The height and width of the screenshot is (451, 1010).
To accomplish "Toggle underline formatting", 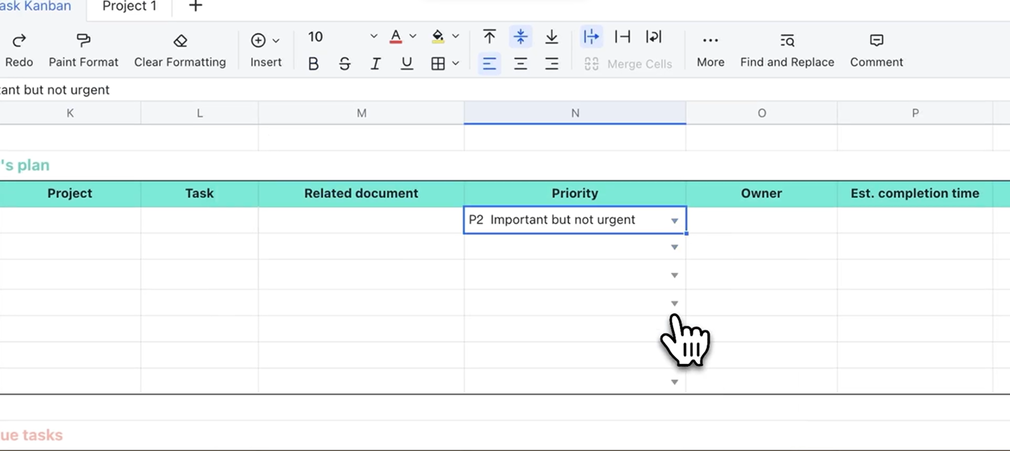I will tap(407, 64).
